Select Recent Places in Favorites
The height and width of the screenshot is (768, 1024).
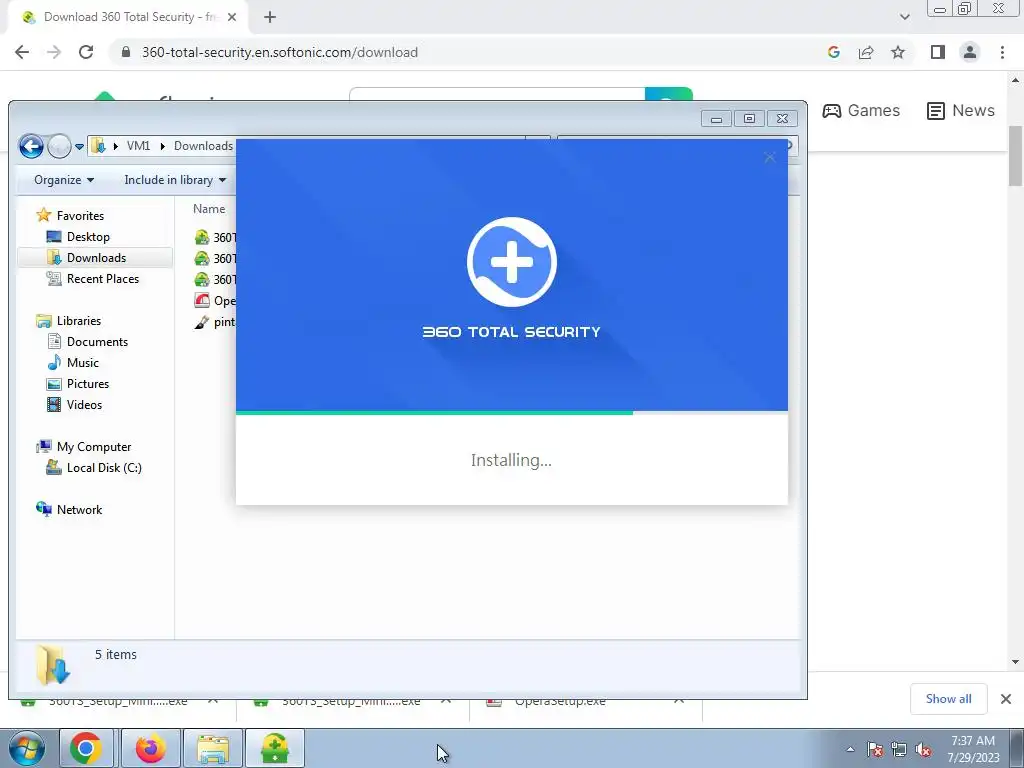tap(93, 279)
